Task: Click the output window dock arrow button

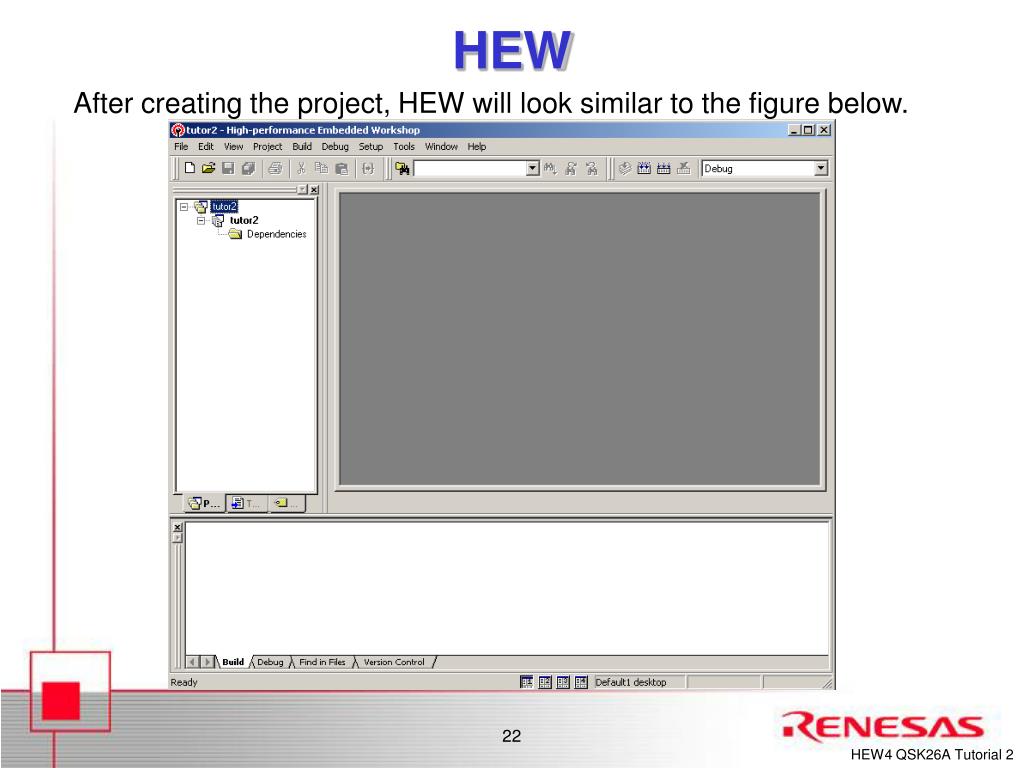Action: (177, 537)
